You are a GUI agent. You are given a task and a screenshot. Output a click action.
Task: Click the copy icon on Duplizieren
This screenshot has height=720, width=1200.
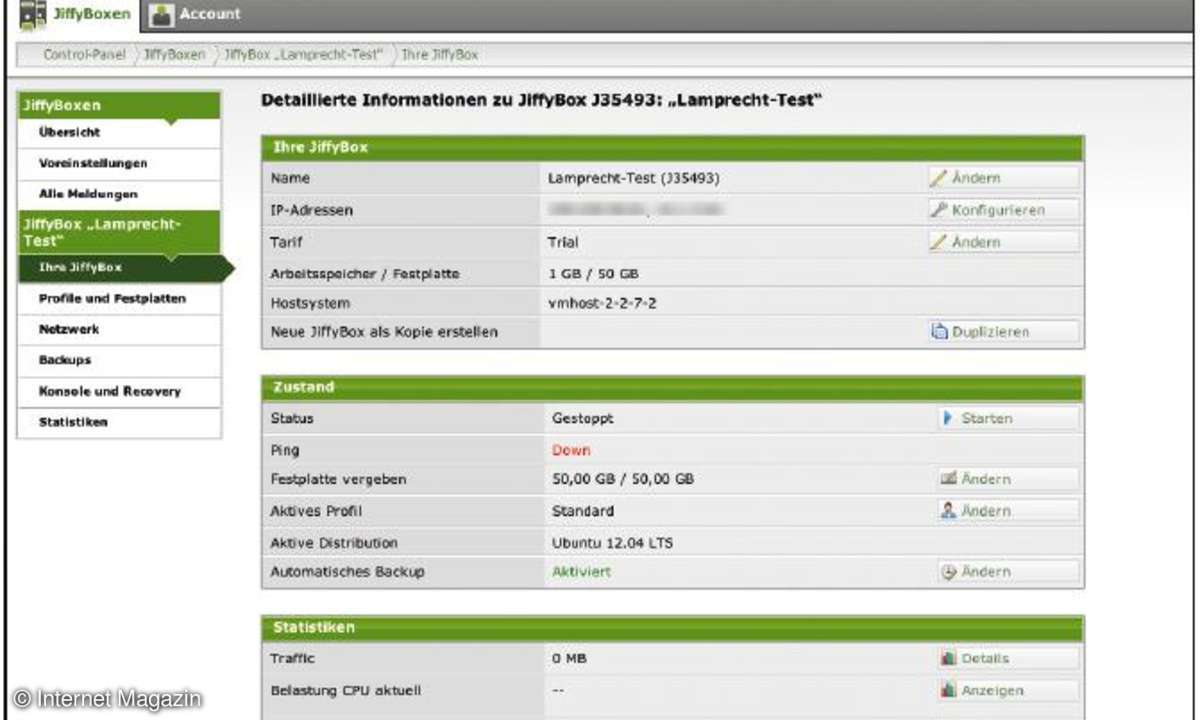click(939, 332)
